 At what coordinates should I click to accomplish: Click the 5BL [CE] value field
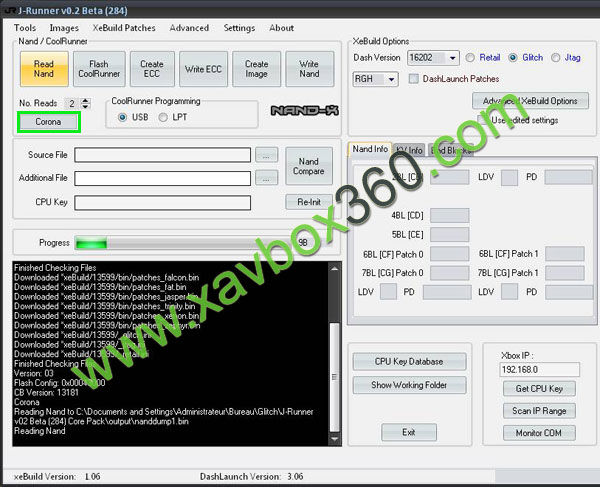click(450, 235)
